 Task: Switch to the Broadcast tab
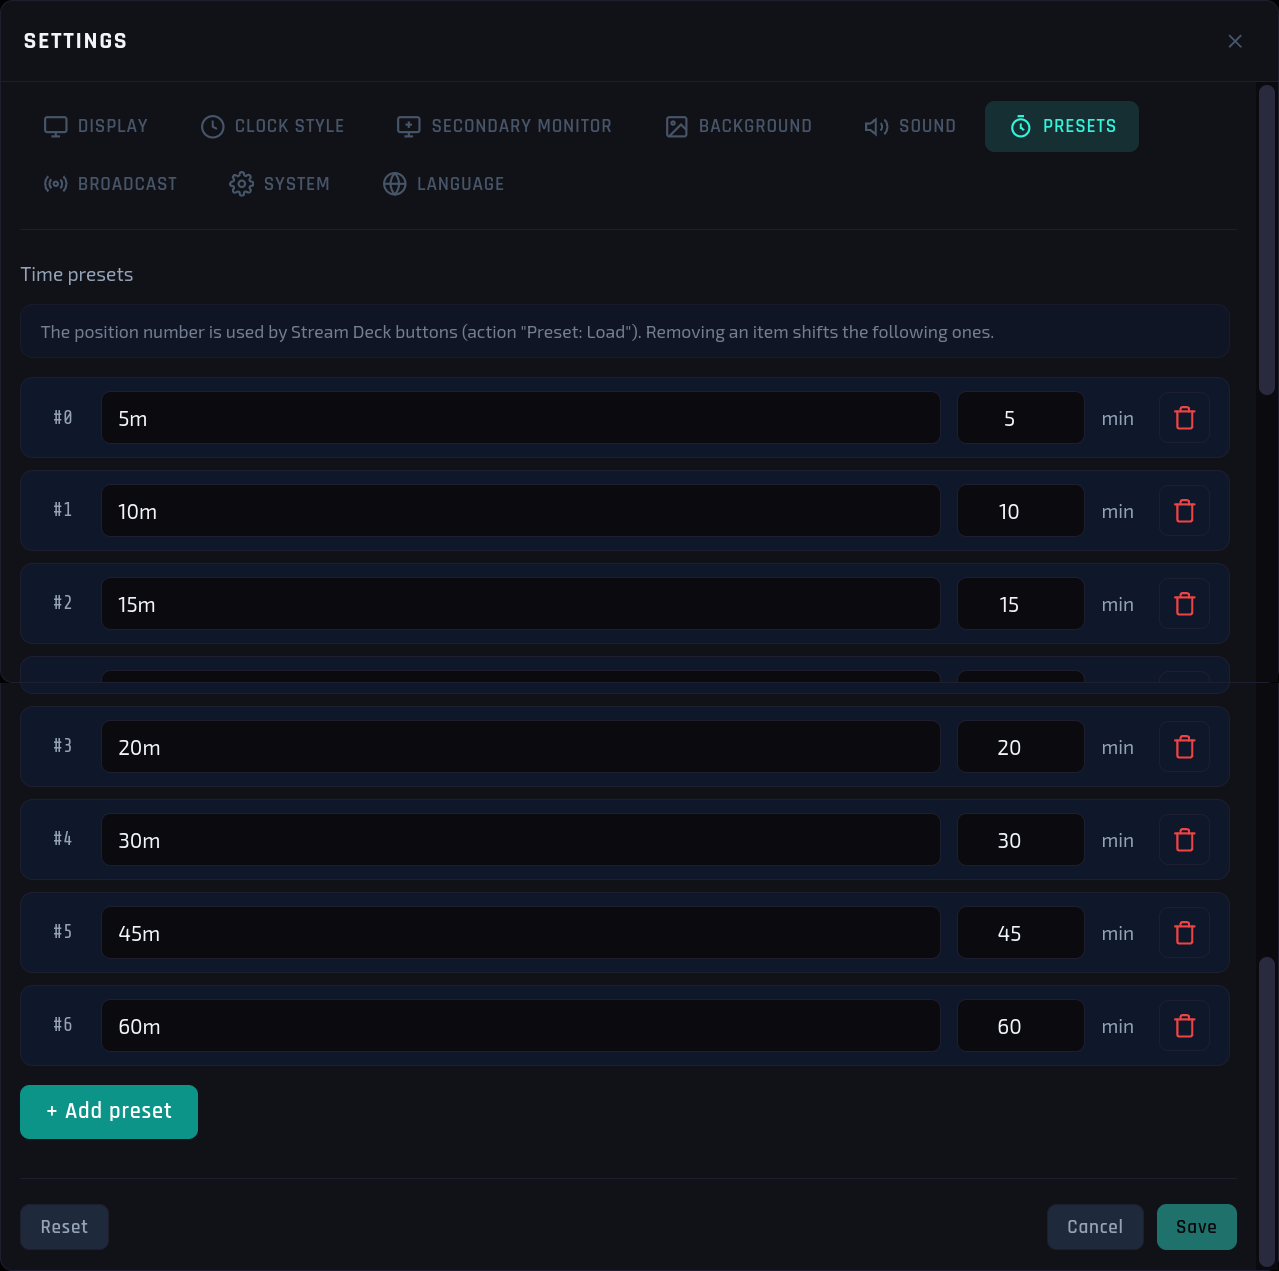click(x=110, y=184)
